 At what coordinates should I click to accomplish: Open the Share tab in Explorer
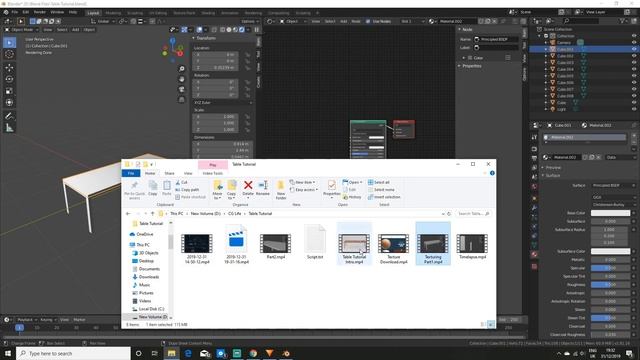[x=169, y=173]
